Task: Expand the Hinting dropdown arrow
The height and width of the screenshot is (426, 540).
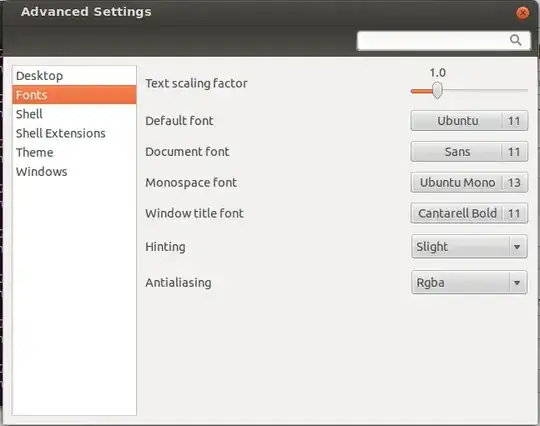Action: pos(517,247)
